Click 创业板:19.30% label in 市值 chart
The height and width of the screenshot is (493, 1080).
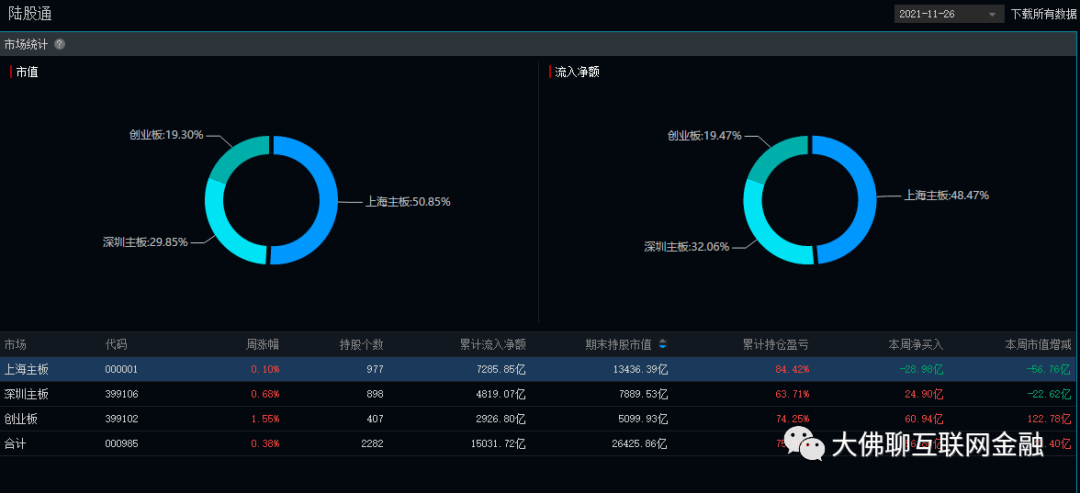(x=166, y=135)
